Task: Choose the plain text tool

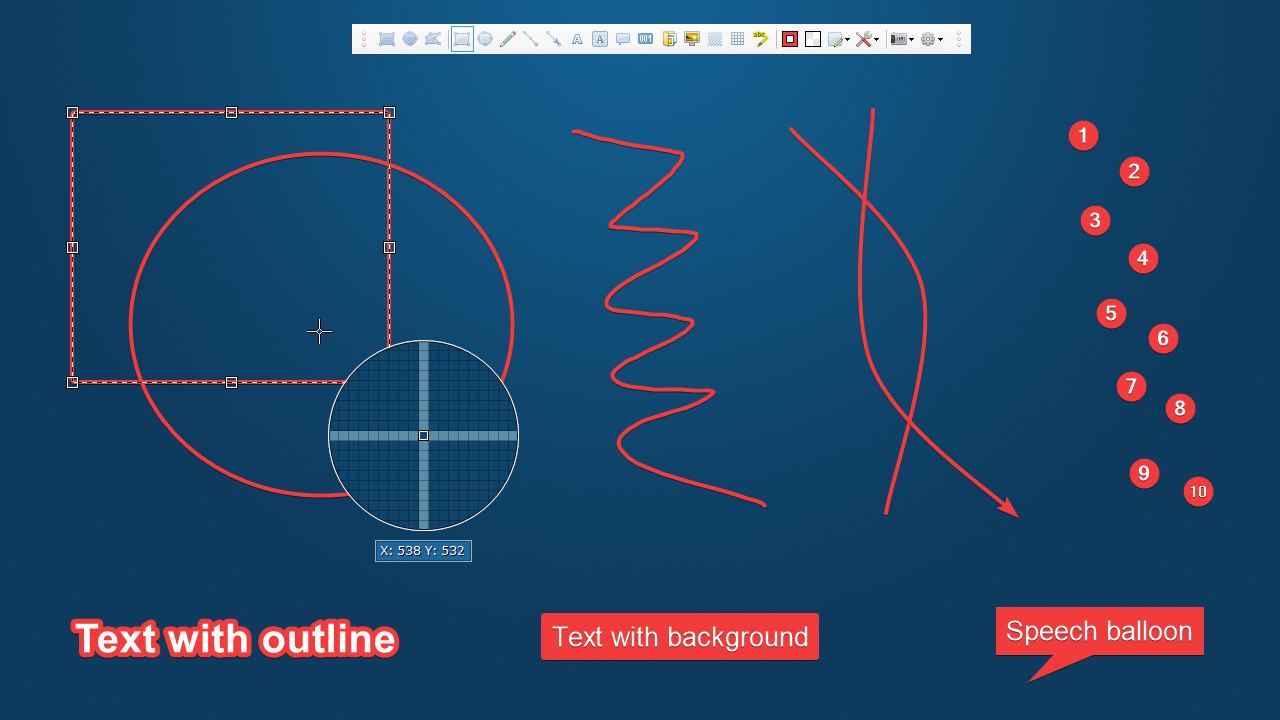Action: pos(577,39)
